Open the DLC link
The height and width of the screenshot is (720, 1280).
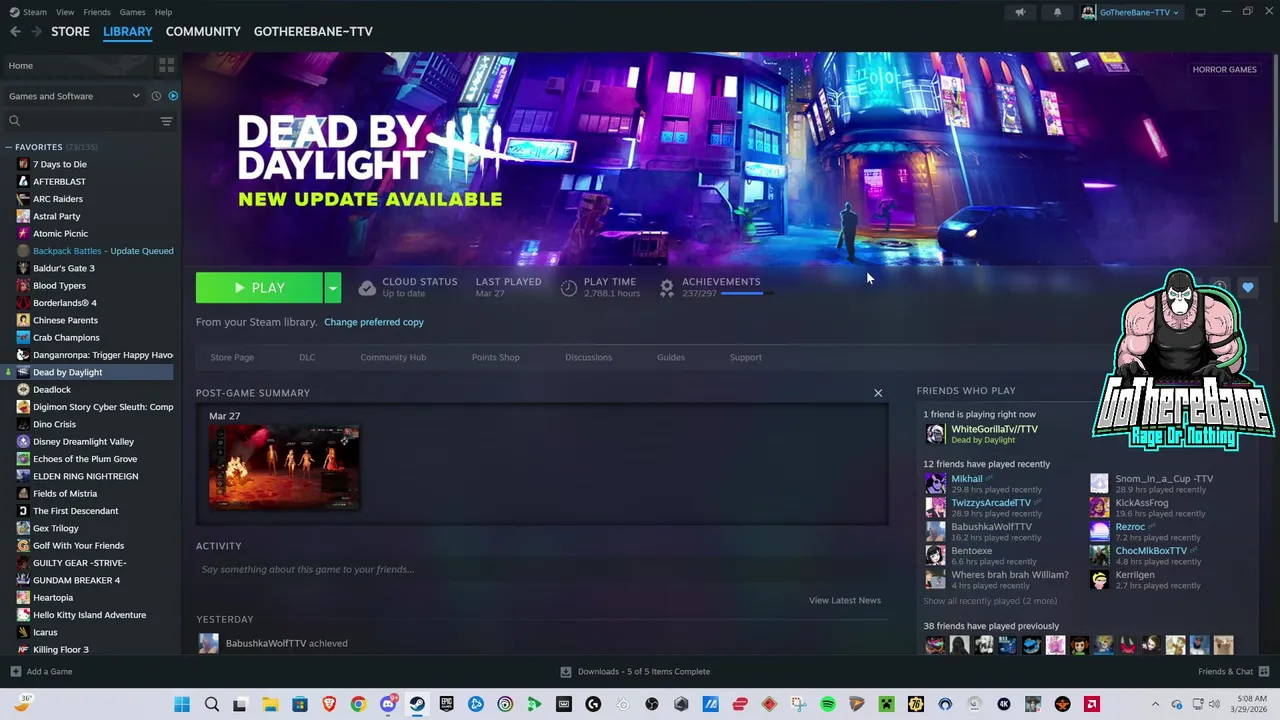[x=307, y=357]
